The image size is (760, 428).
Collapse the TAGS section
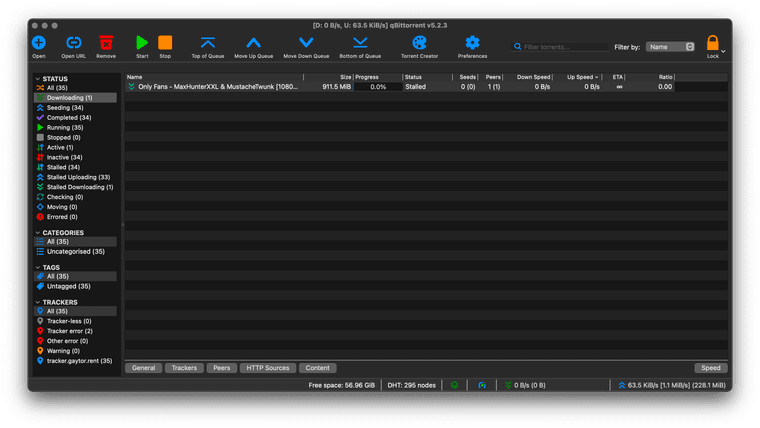(x=38, y=268)
